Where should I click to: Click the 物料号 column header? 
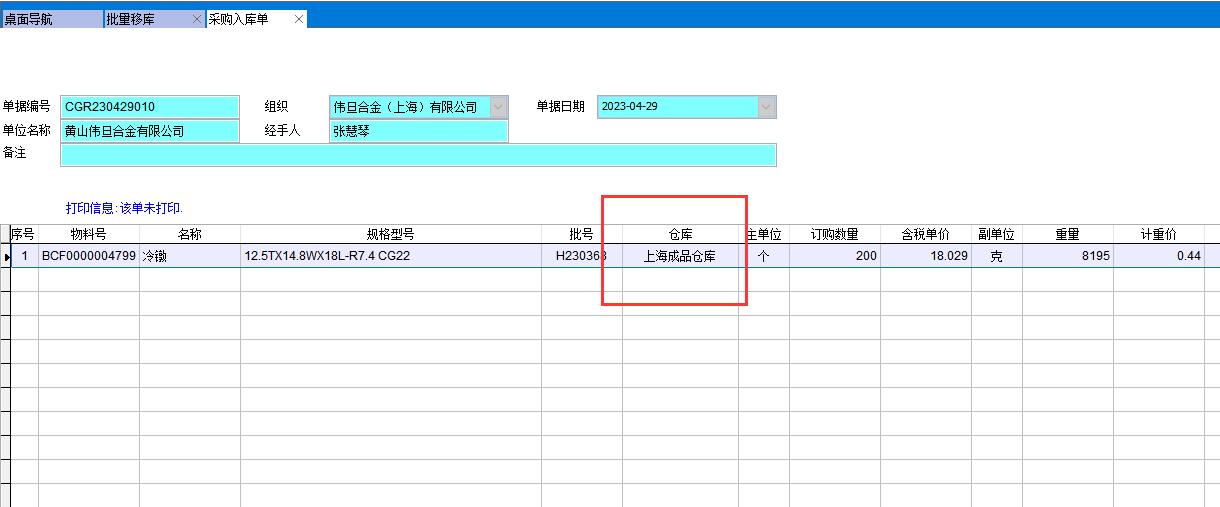88,234
